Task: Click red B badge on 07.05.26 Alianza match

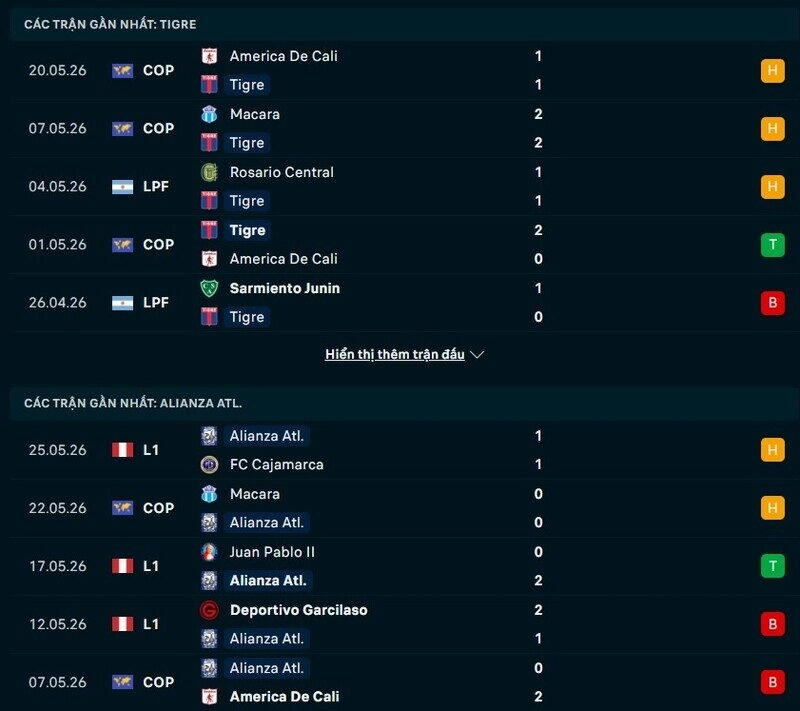Action: tap(772, 682)
